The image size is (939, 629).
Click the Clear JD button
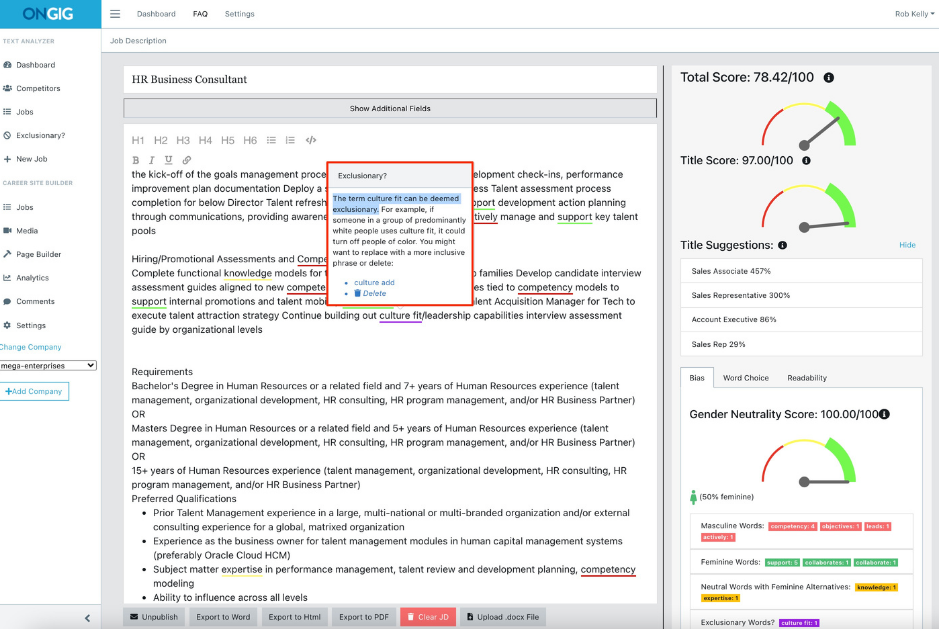(x=428, y=617)
